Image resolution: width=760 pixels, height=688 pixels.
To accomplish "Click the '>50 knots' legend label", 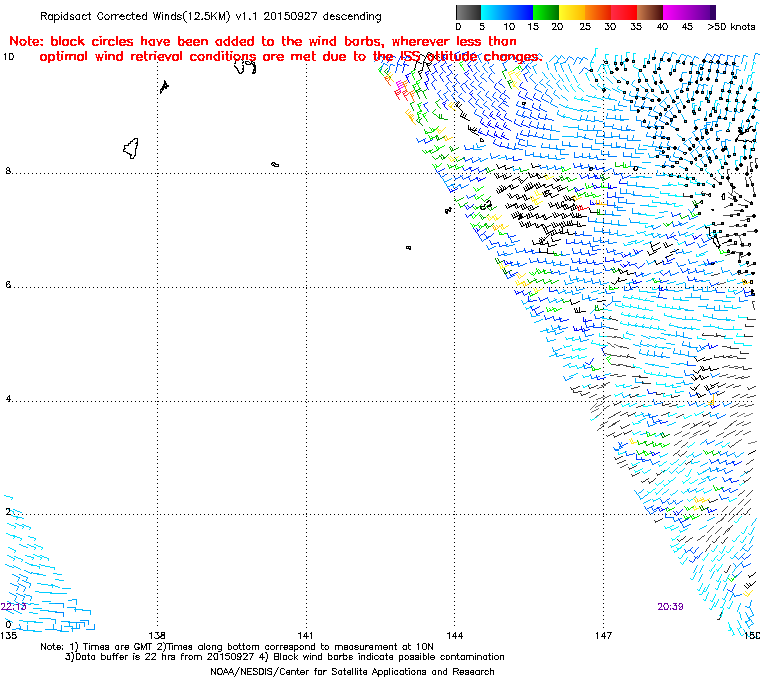I will 731,27.
